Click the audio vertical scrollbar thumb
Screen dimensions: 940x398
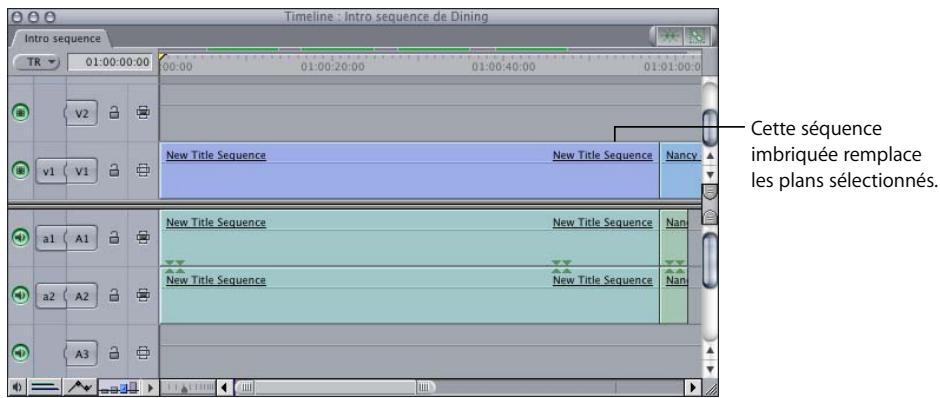pyautogui.click(x=710, y=261)
